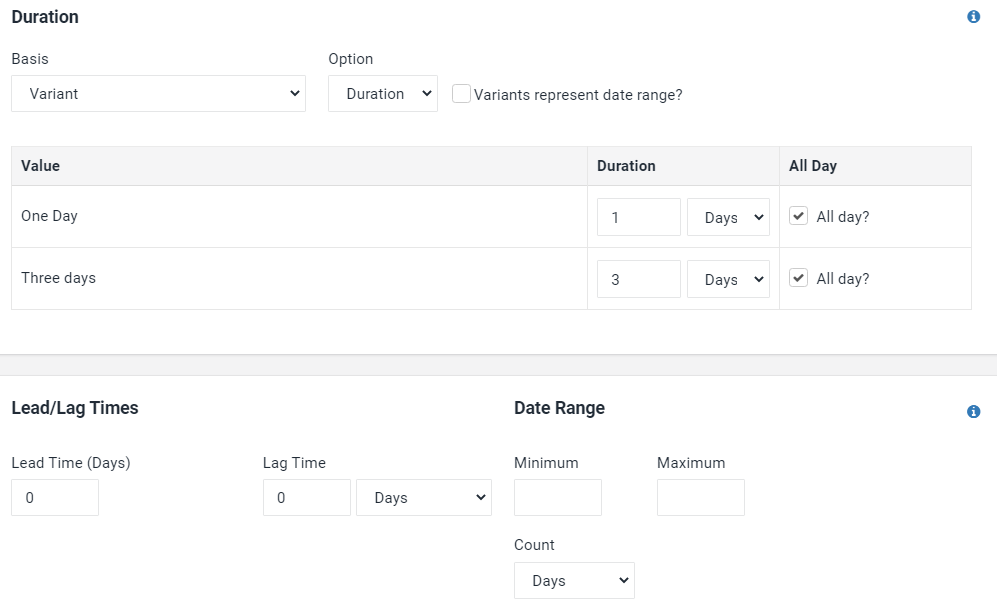The image size is (997, 608).
Task: Toggle Variants represent date range checkbox
Action: point(461,93)
